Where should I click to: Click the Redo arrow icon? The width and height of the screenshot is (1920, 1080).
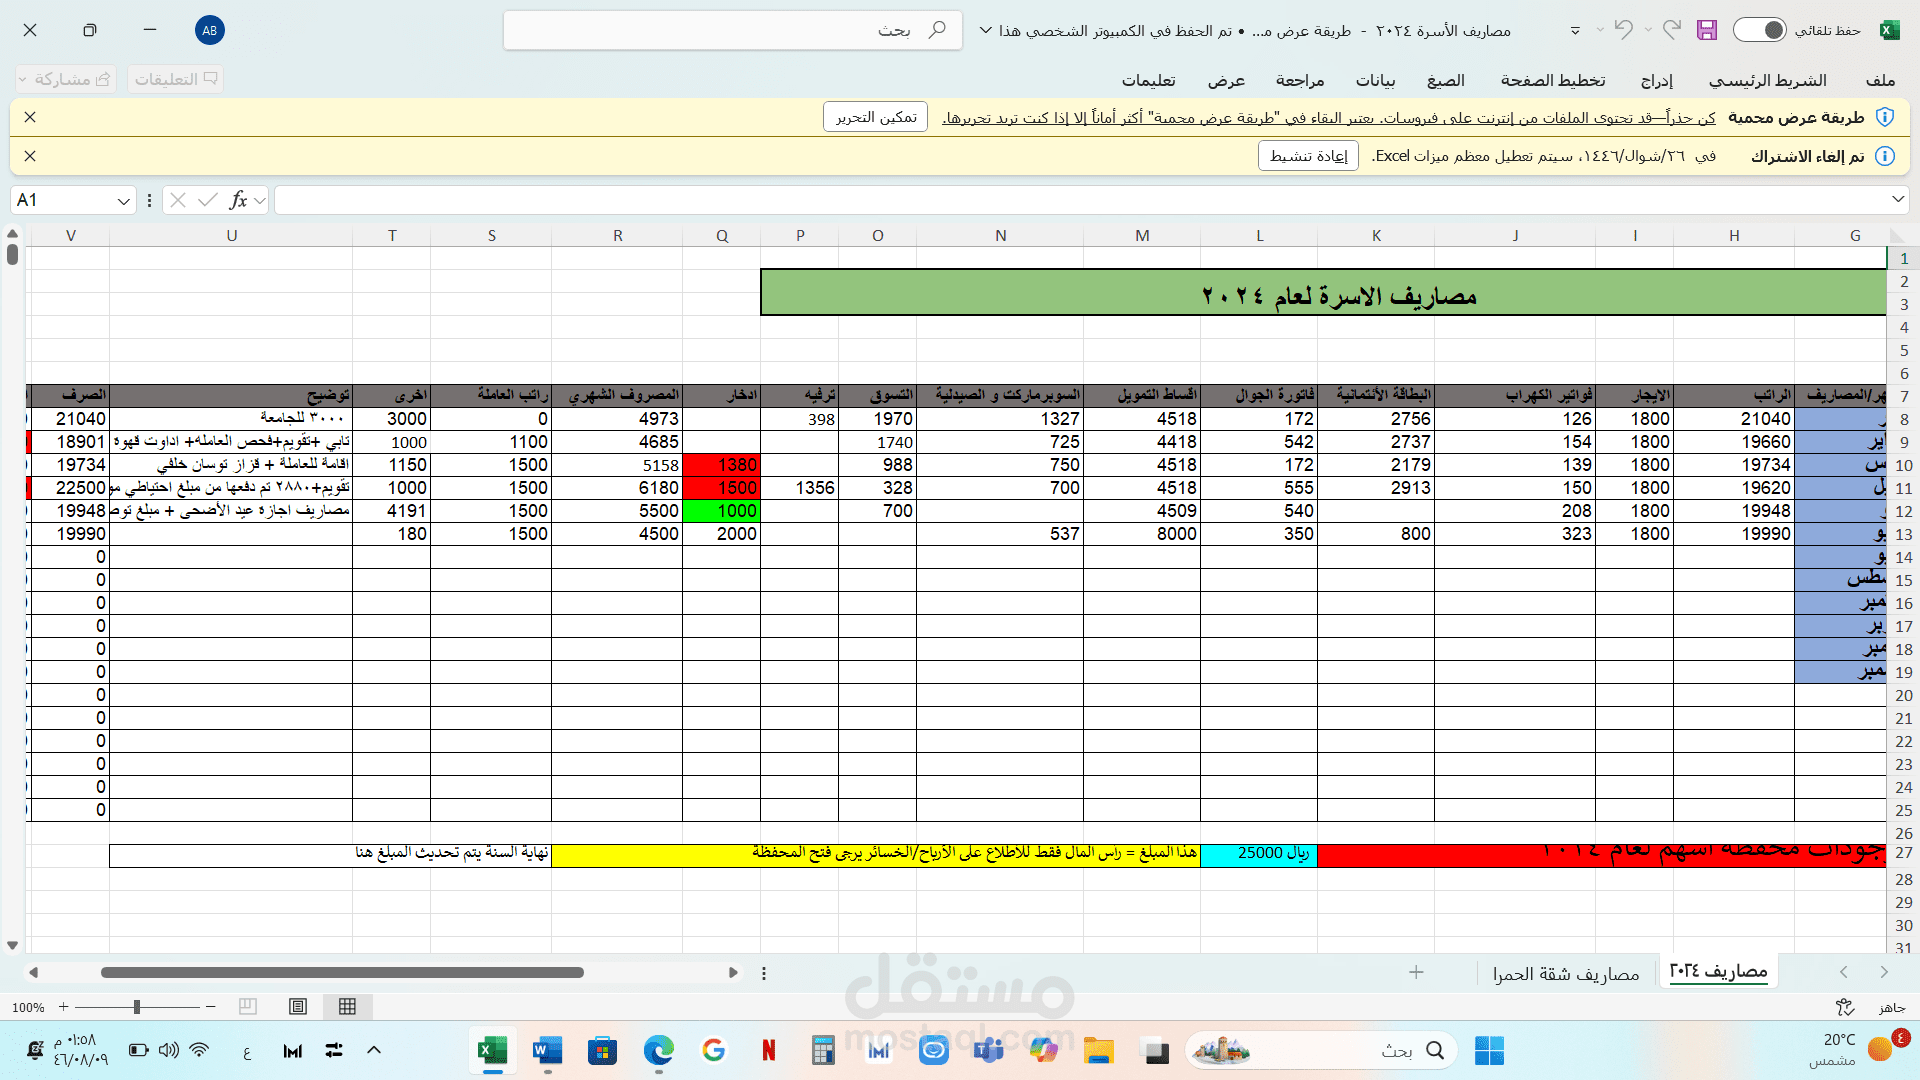point(1671,30)
